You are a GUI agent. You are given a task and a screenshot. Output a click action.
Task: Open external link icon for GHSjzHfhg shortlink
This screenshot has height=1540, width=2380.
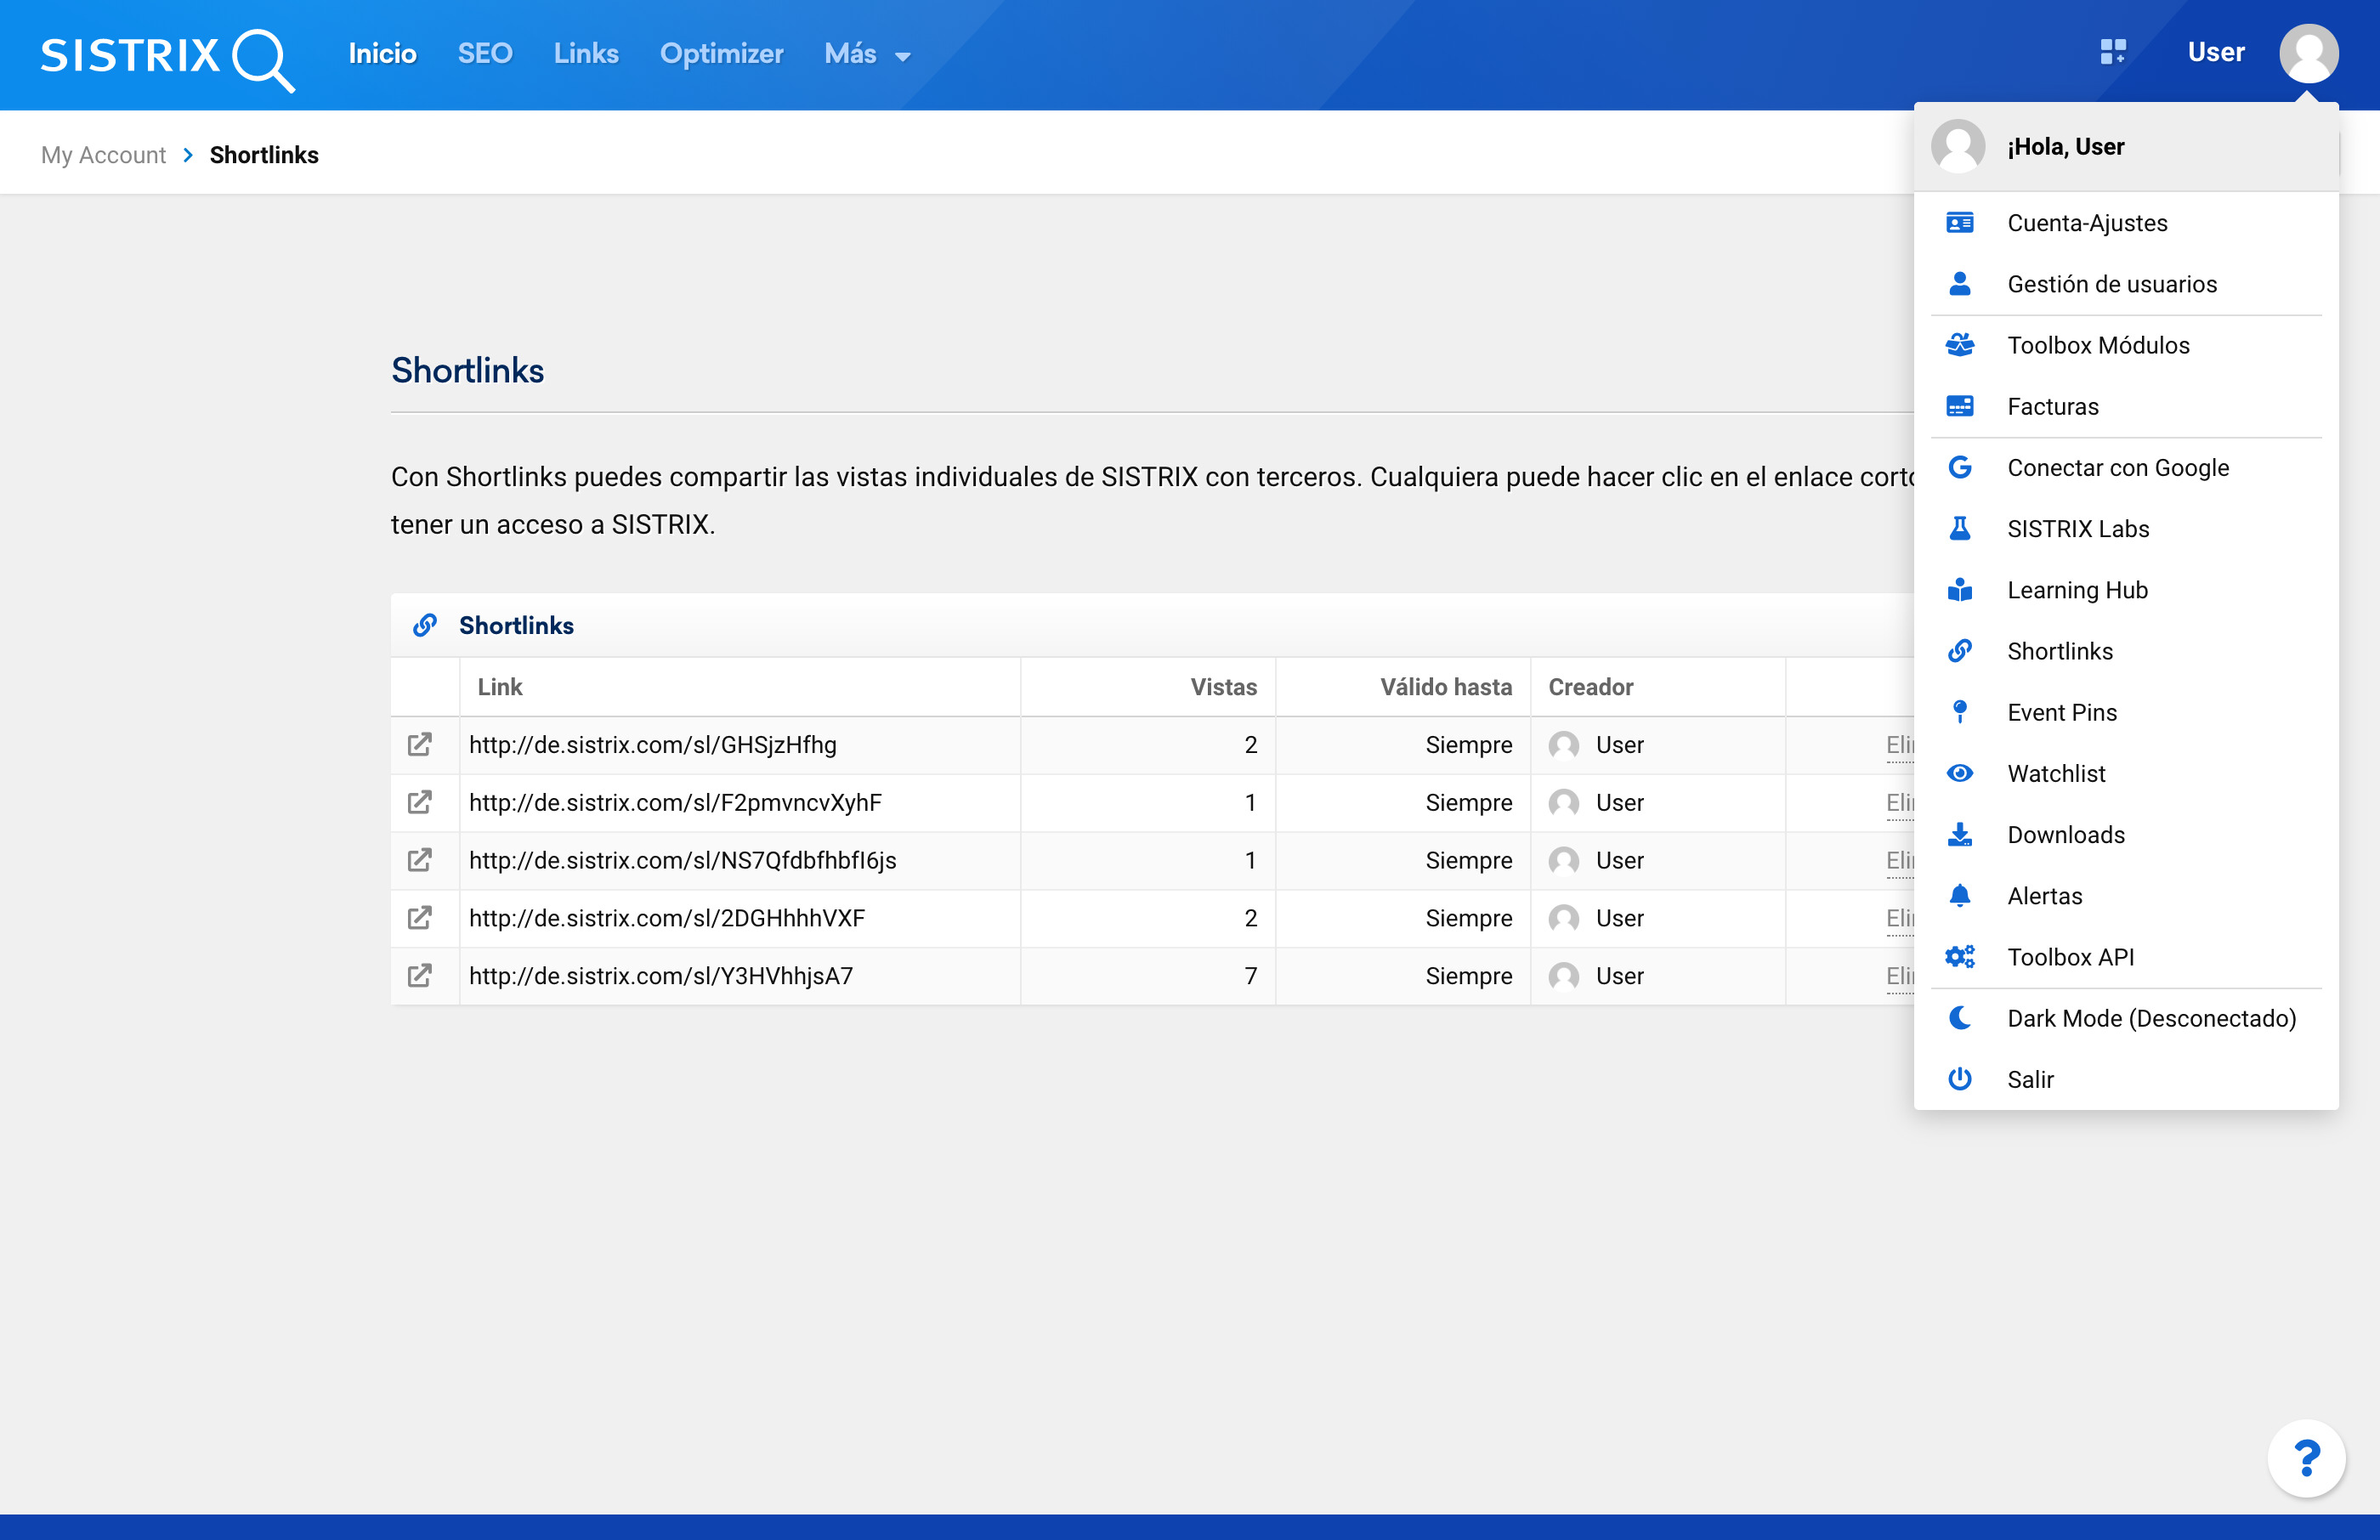(x=420, y=745)
